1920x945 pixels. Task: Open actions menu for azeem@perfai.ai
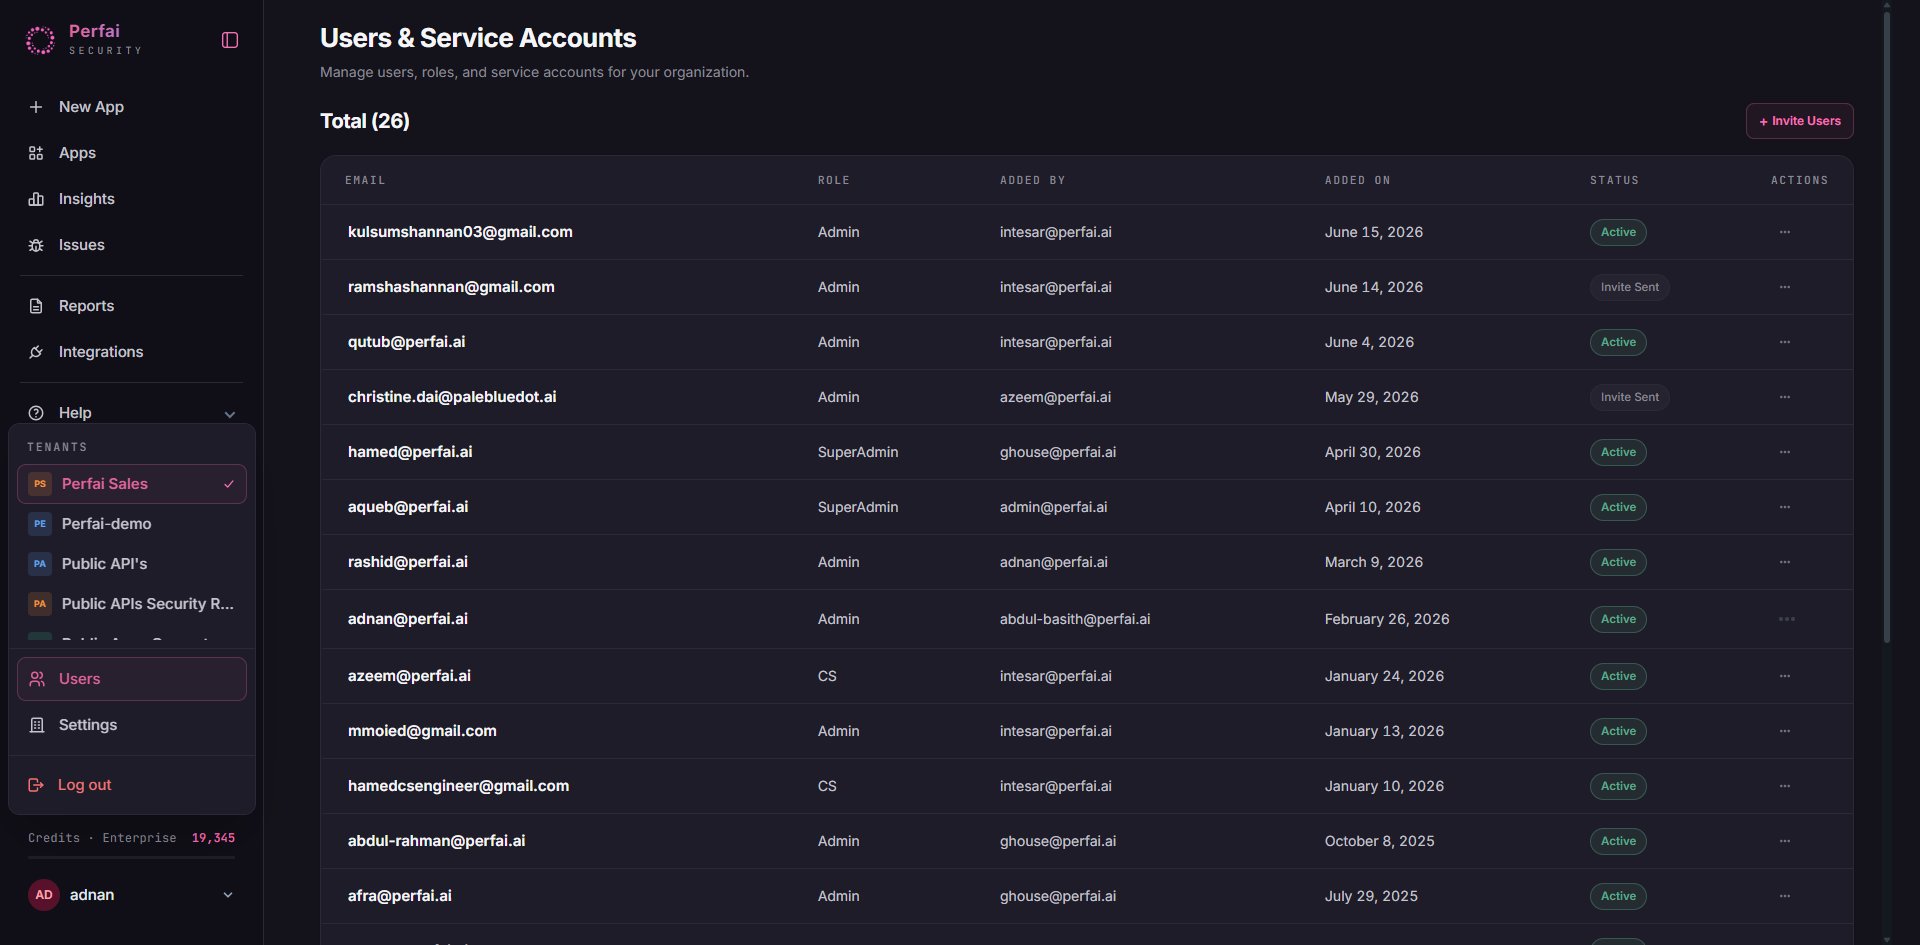(1785, 676)
